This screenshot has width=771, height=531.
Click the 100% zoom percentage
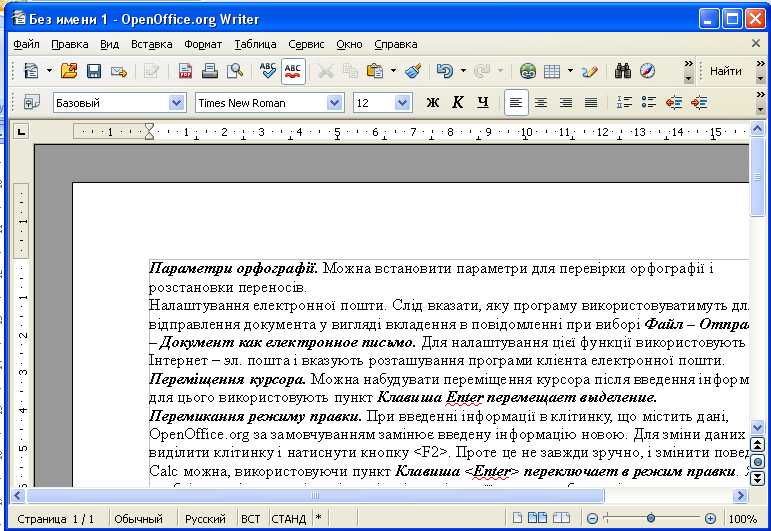point(742,519)
